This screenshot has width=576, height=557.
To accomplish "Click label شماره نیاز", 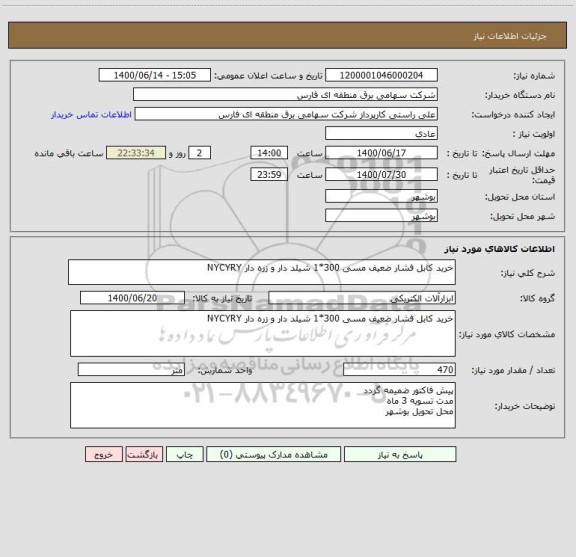I will [x=534, y=76].
